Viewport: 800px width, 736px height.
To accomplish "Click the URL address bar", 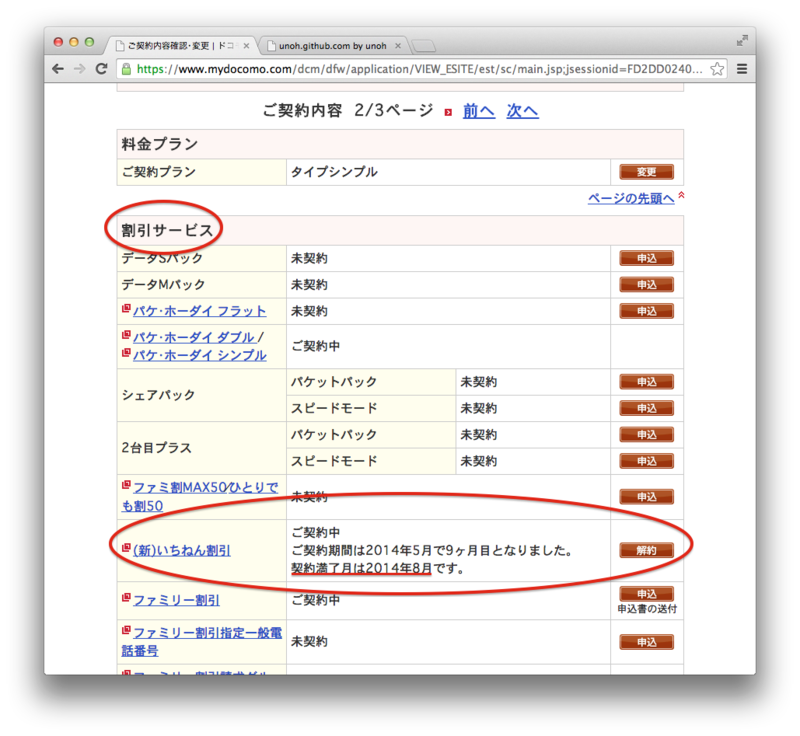I will (x=419, y=69).
